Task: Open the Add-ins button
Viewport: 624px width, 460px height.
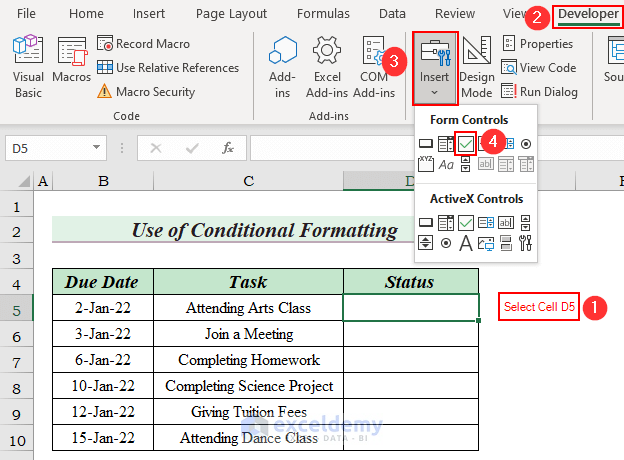Action: pos(283,67)
